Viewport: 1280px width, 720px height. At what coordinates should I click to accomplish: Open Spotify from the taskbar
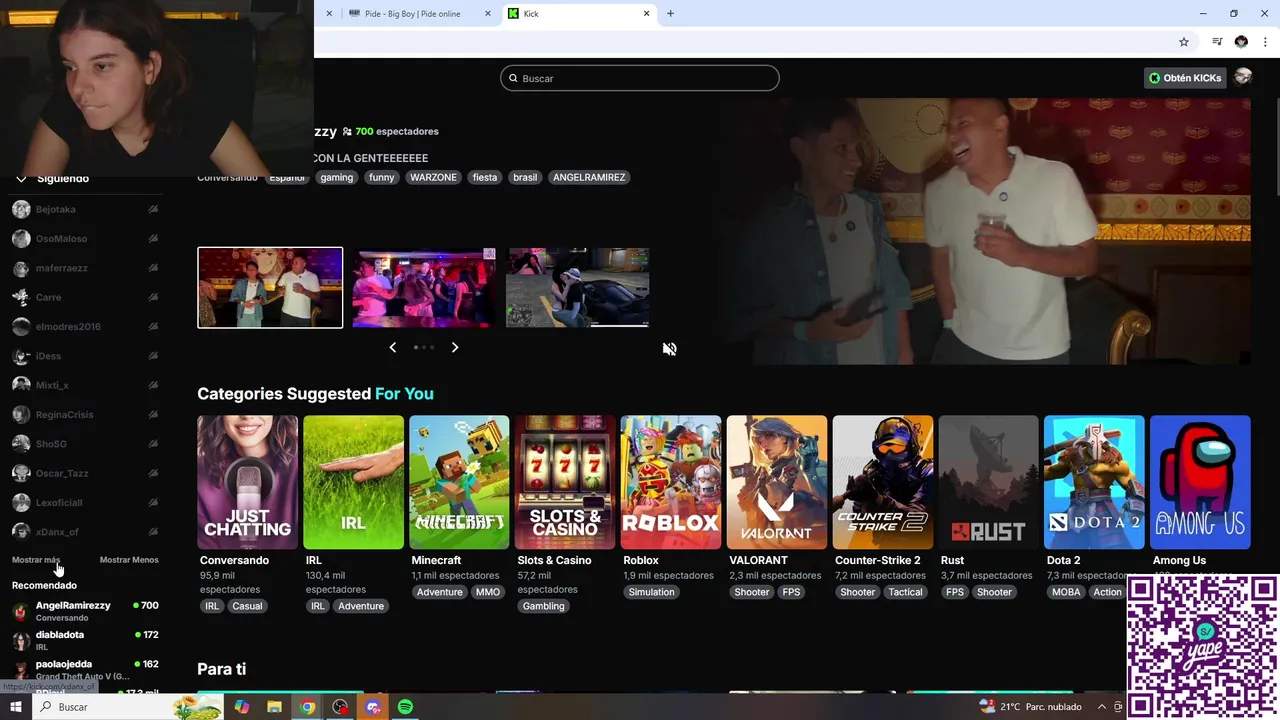[x=405, y=707]
